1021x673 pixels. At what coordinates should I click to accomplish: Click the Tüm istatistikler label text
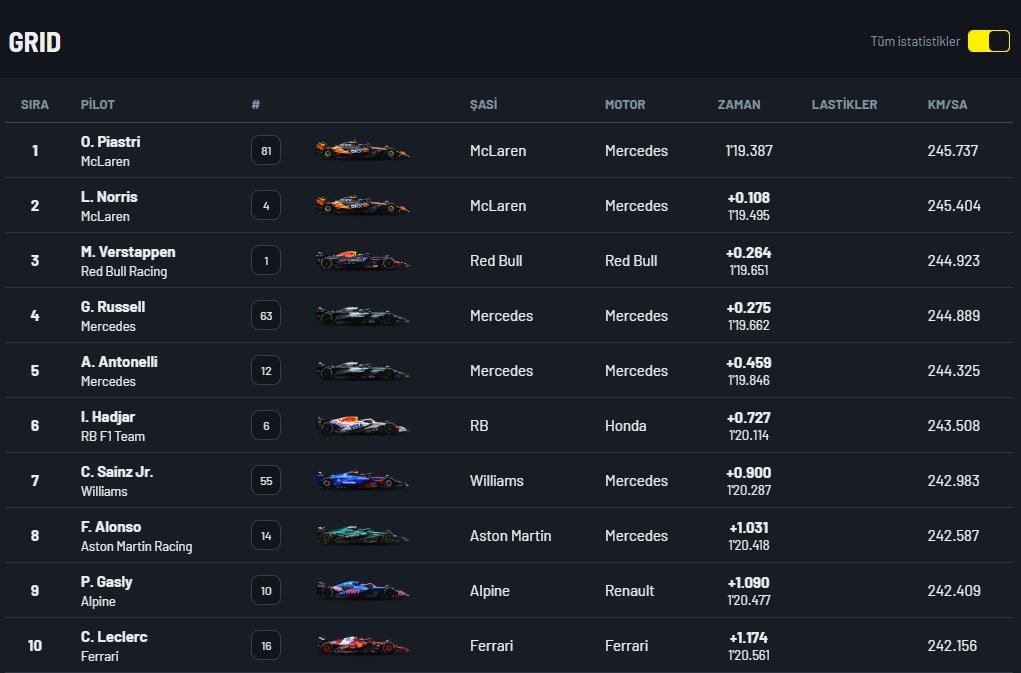tap(914, 42)
